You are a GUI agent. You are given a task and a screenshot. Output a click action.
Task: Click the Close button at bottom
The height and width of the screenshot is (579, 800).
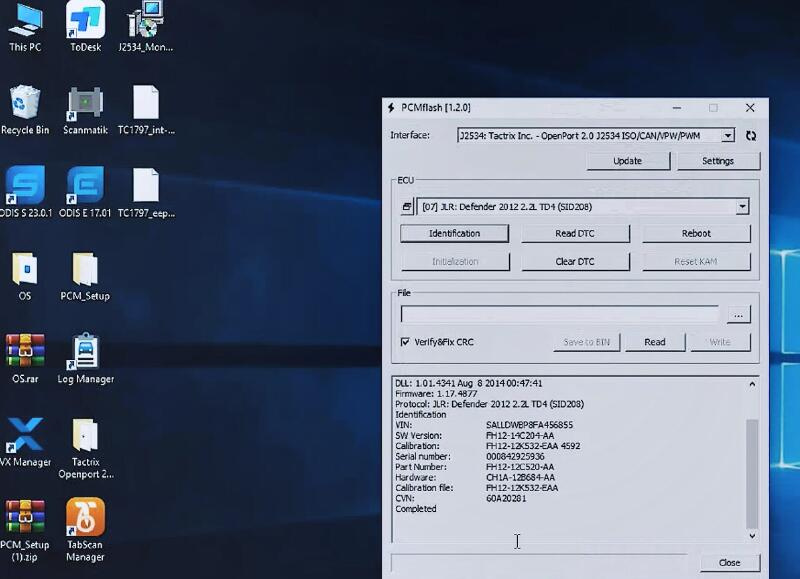click(730, 562)
